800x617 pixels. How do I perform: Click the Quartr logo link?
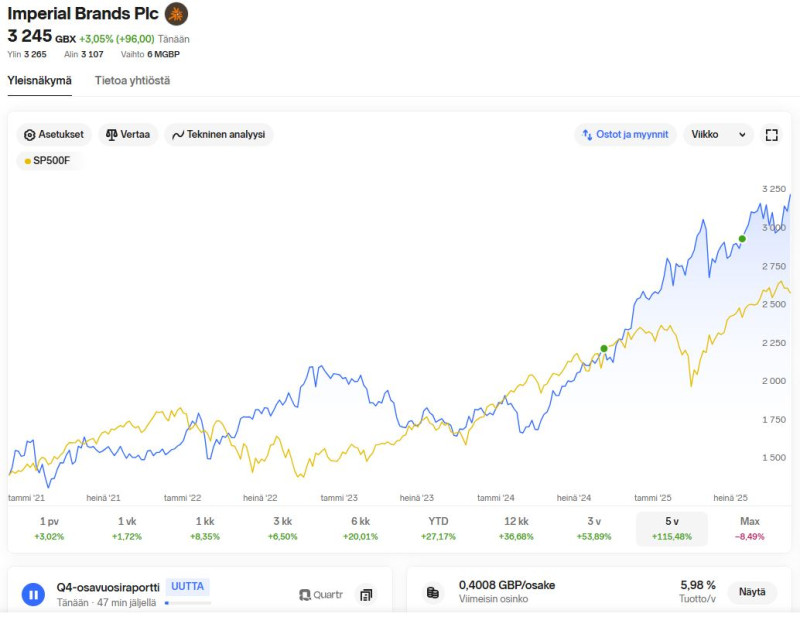tap(321, 595)
